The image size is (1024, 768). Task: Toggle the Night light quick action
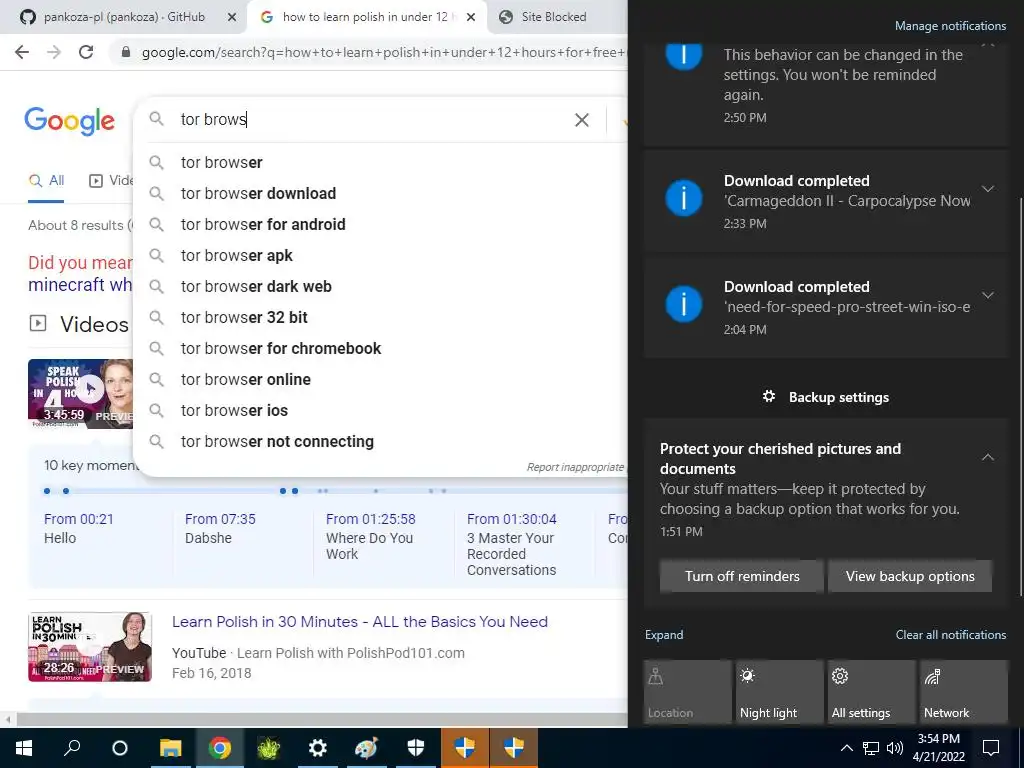click(x=780, y=692)
